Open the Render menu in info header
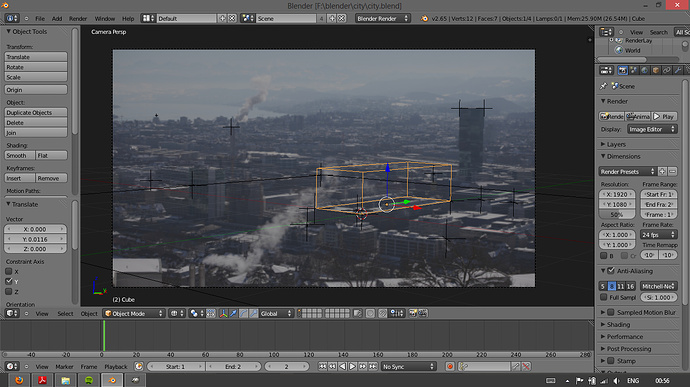Viewport: 690px width, 387px height. pos(78,18)
